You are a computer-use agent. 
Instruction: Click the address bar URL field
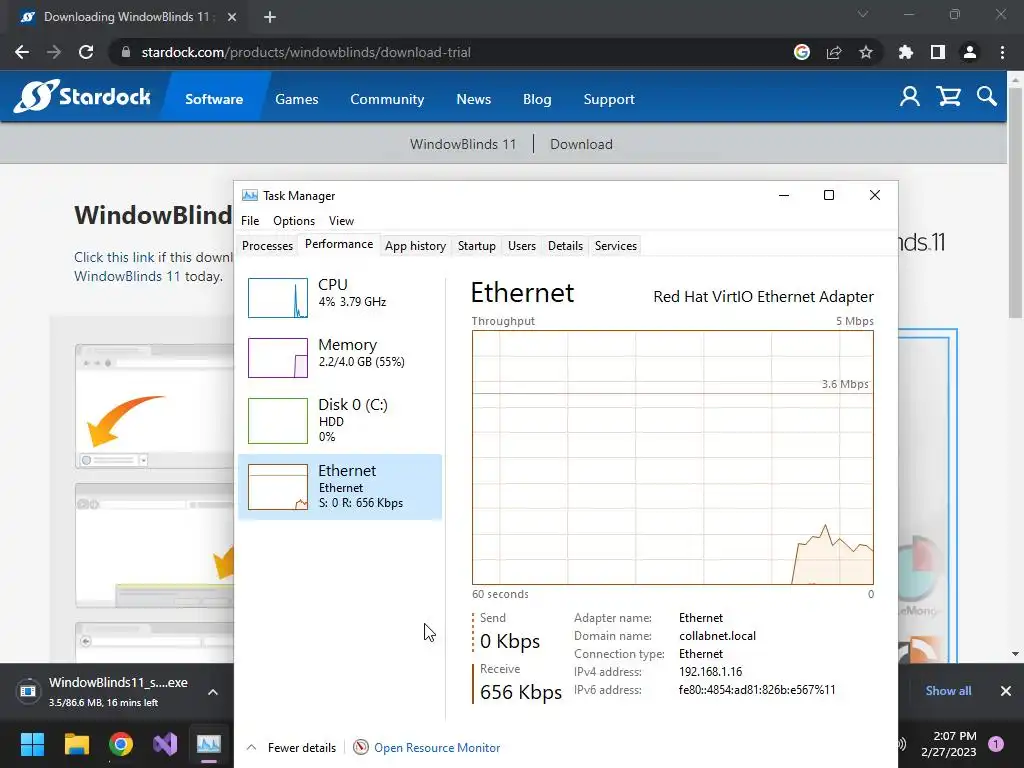coord(451,52)
